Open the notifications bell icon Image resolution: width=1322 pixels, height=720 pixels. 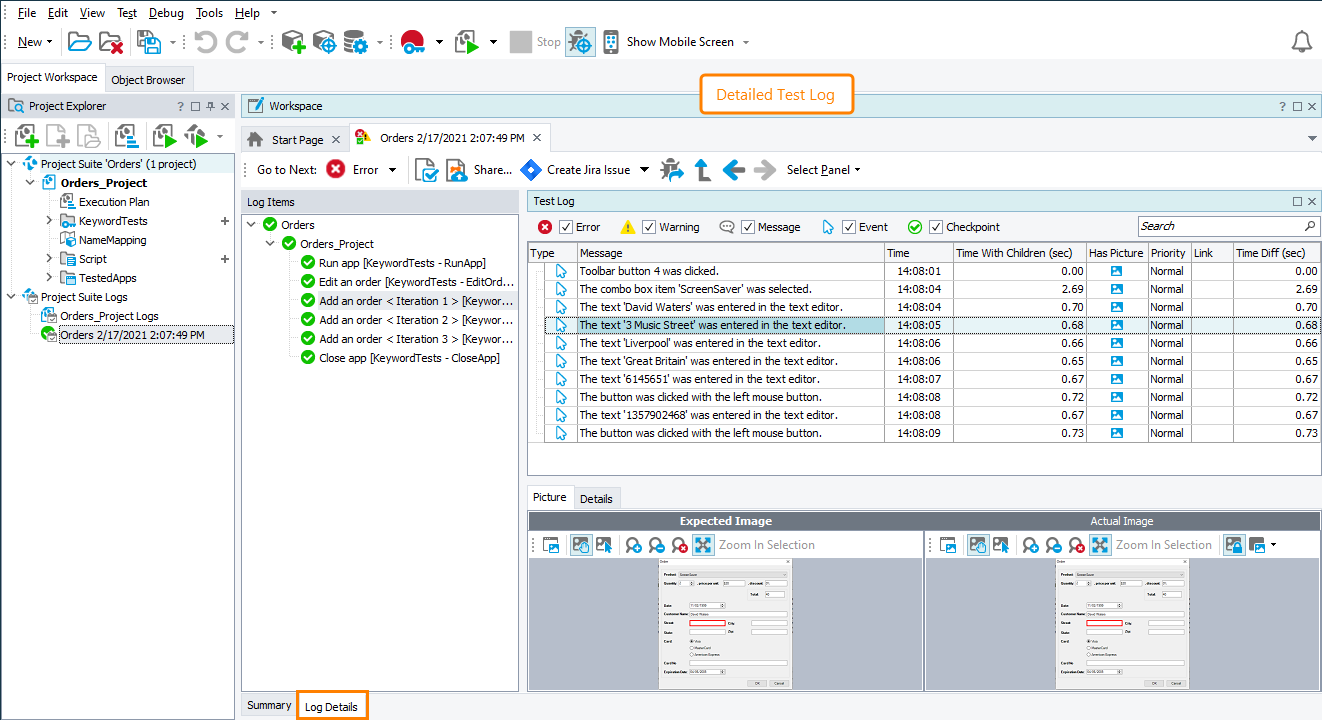coord(1301,41)
